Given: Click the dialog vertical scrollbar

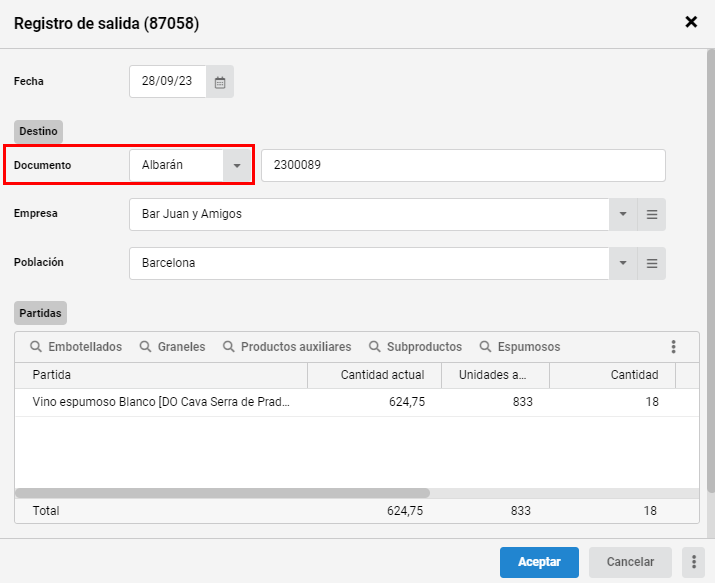Looking at the screenshot, I should coord(711,271).
